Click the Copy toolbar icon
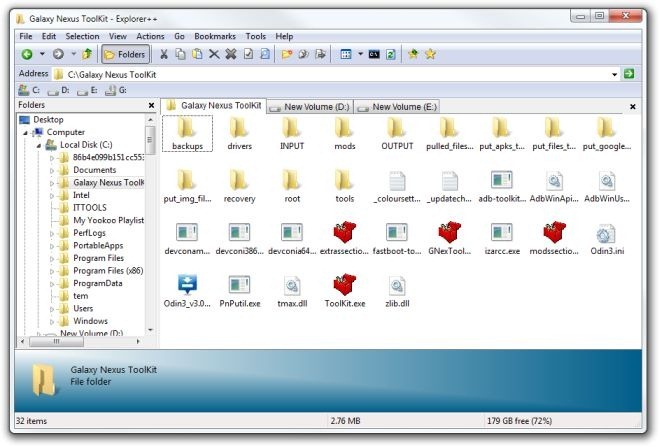Screen dimensions: 660x447 (x=181, y=54)
